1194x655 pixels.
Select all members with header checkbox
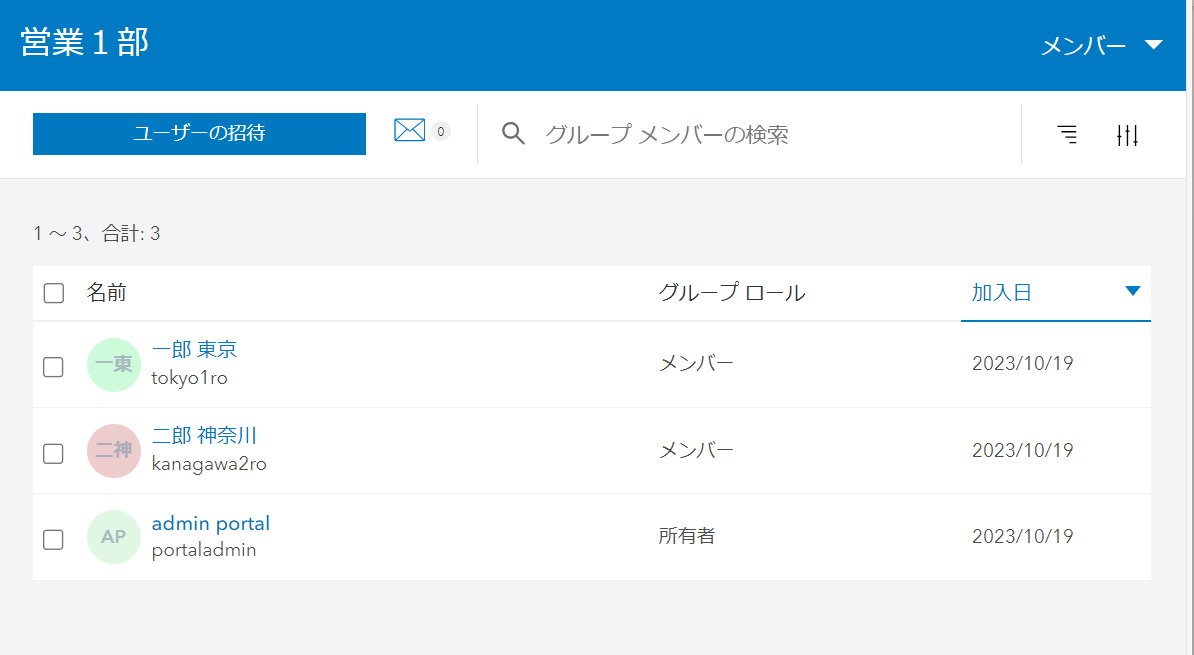53,293
